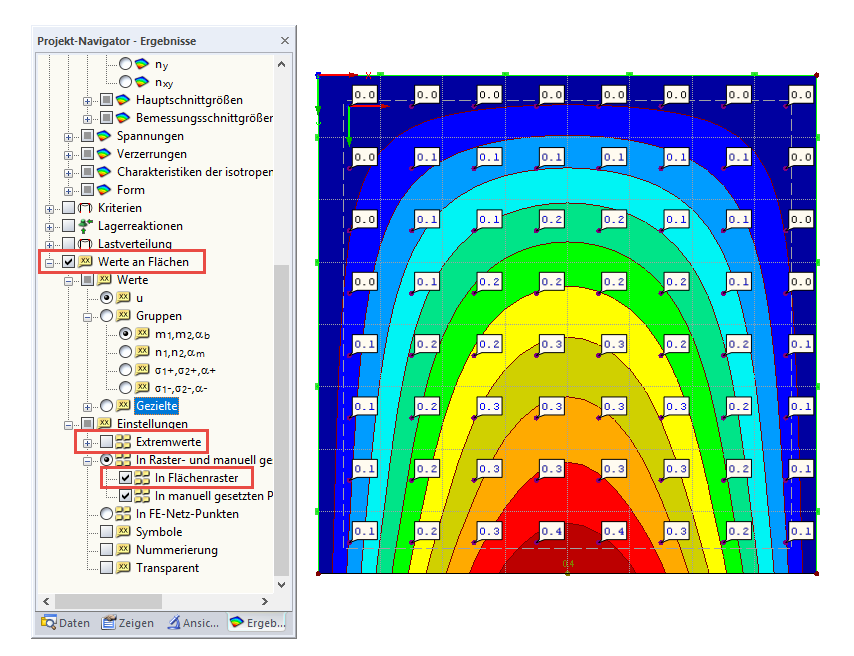Switch to the Daten tab
The width and height of the screenshot is (854, 656).
coord(66,622)
